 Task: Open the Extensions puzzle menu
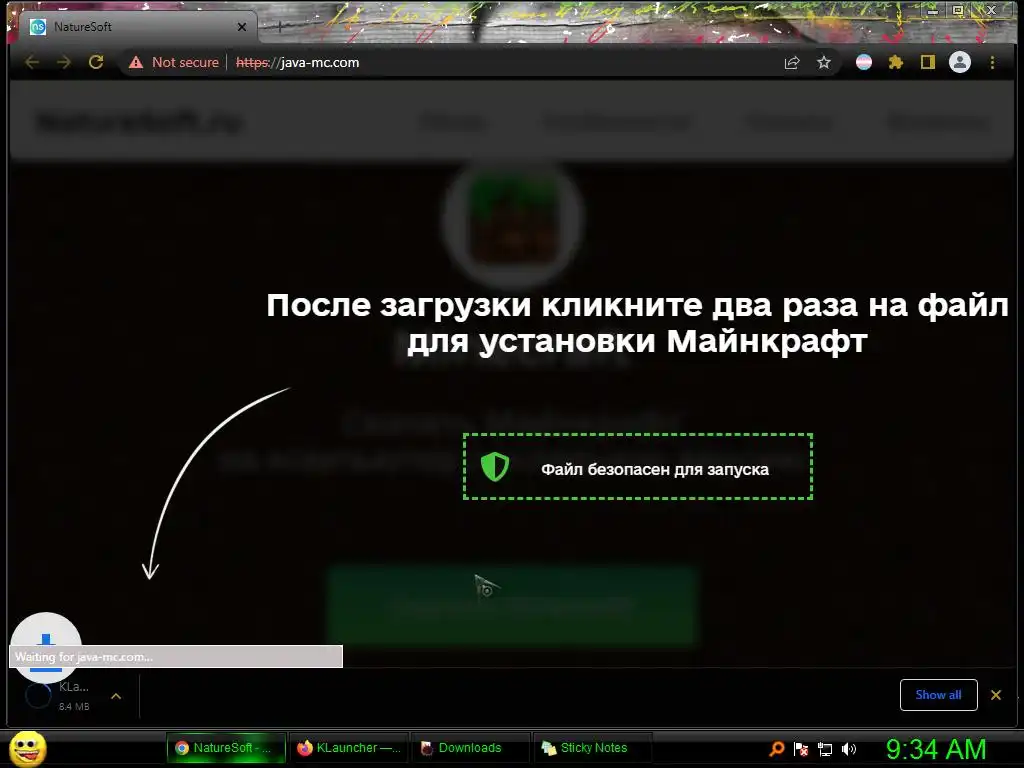[895, 63]
